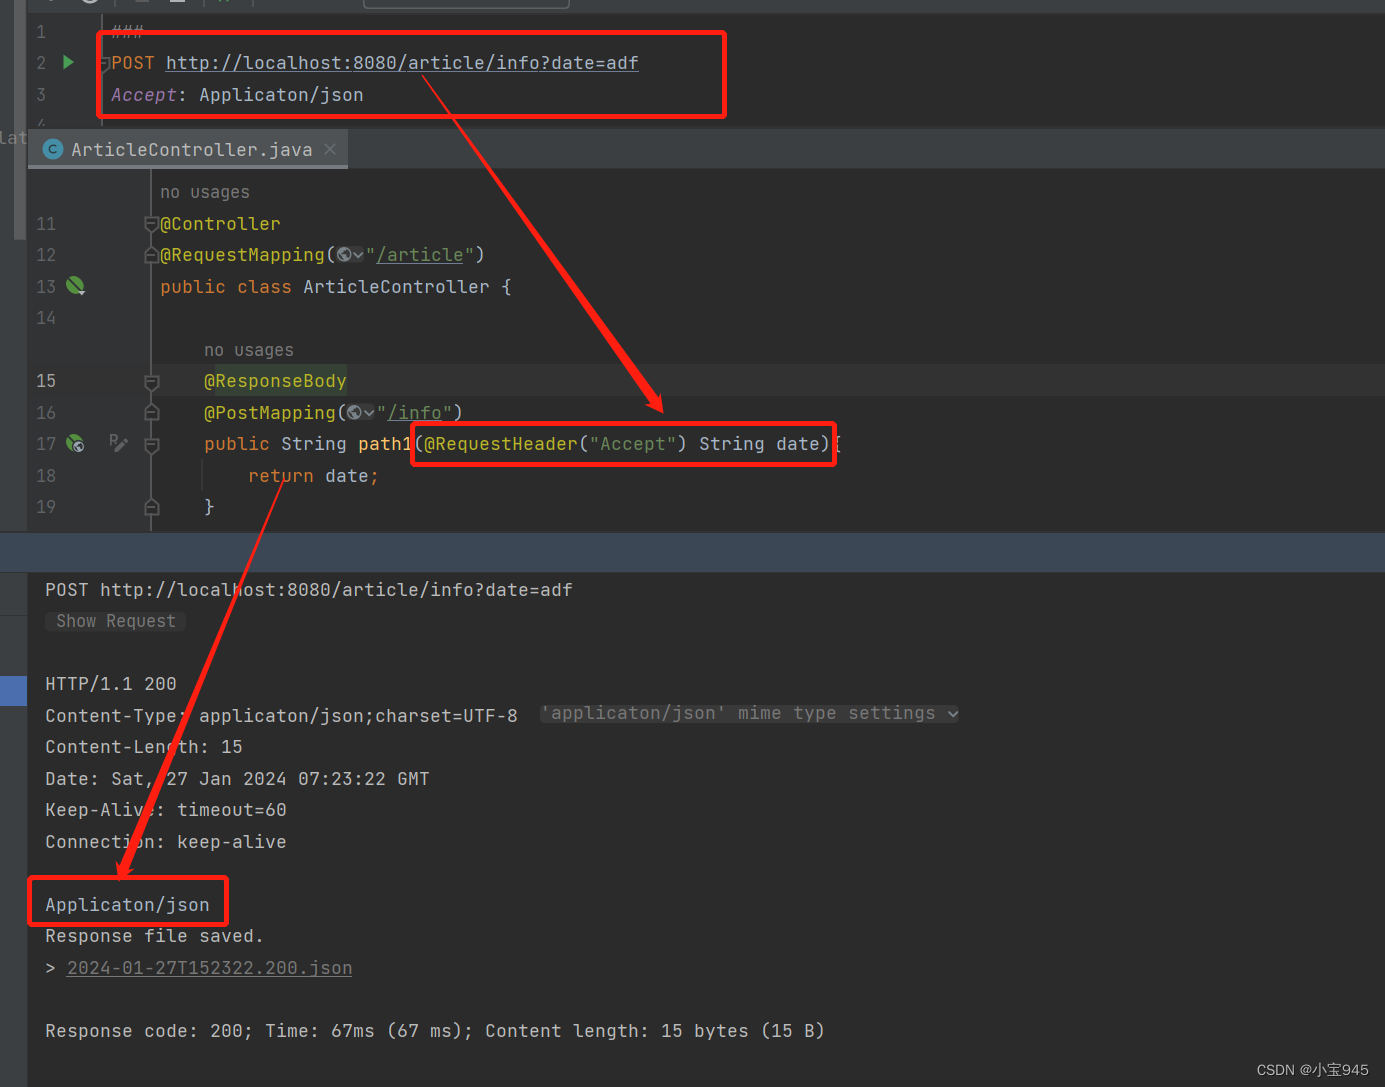Click the related-edit pencil gutter icon on line 17
Viewport: 1385px width, 1087px height.
(118, 443)
